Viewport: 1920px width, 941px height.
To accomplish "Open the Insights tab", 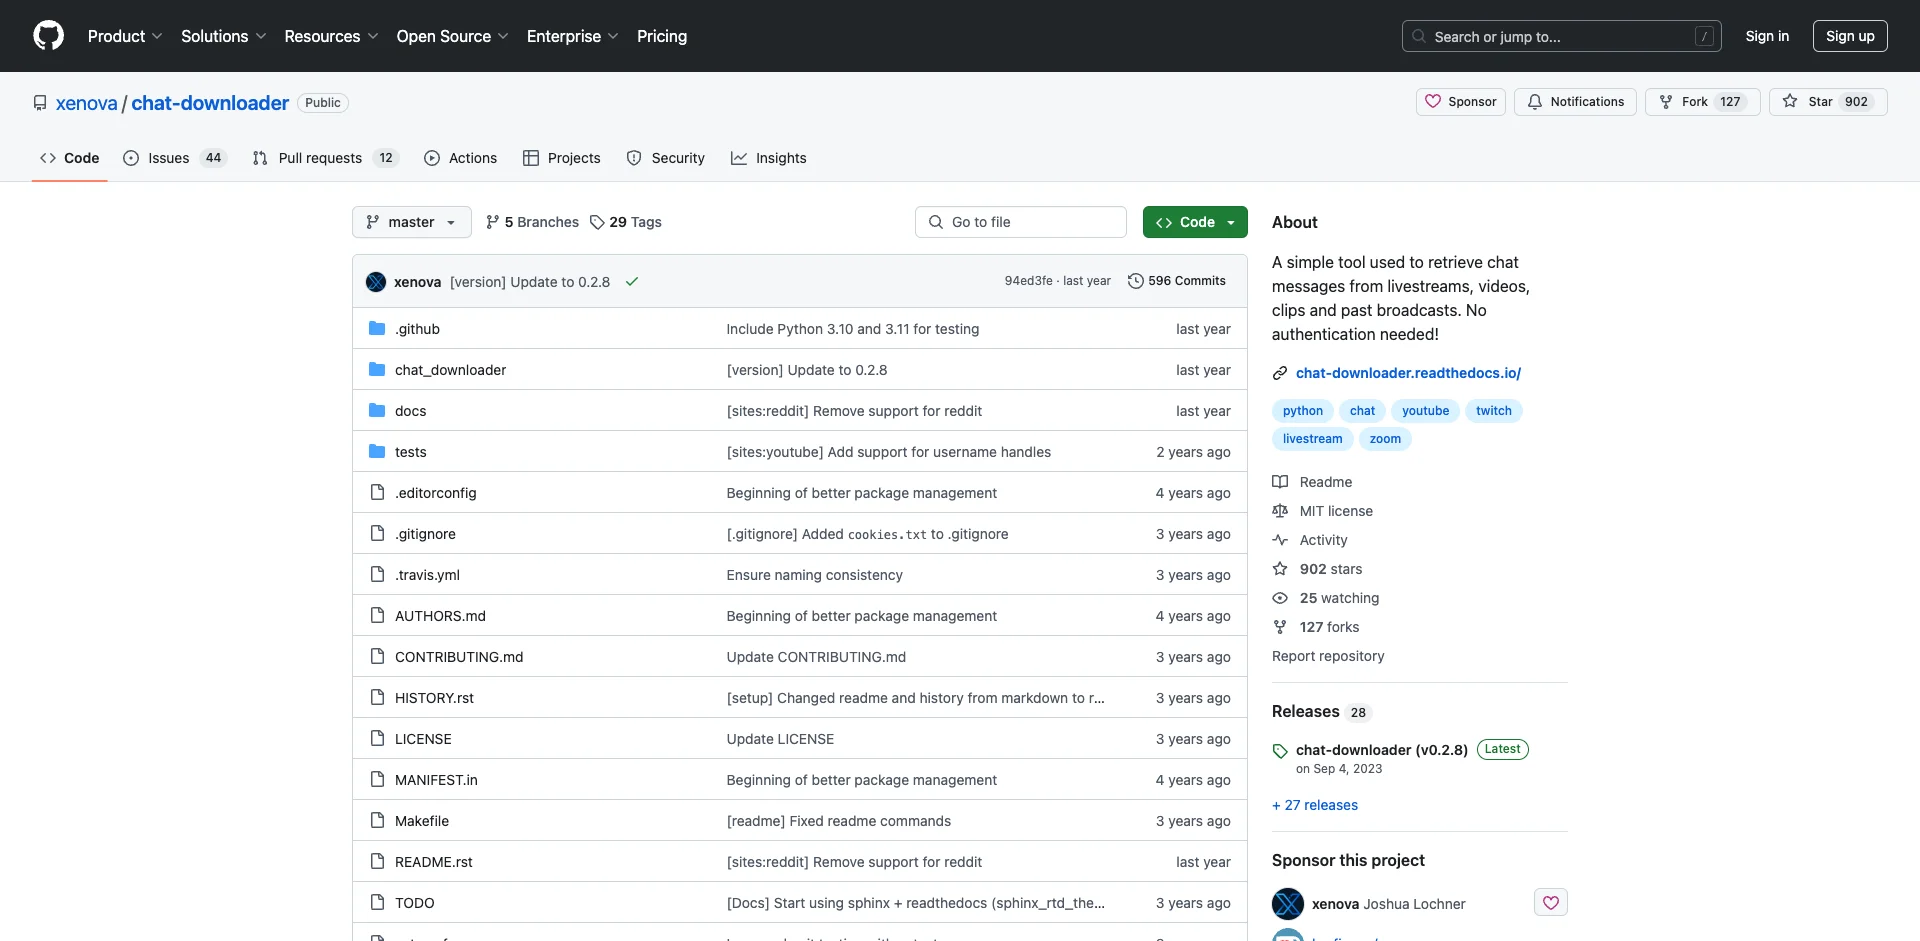I will [768, 158].
